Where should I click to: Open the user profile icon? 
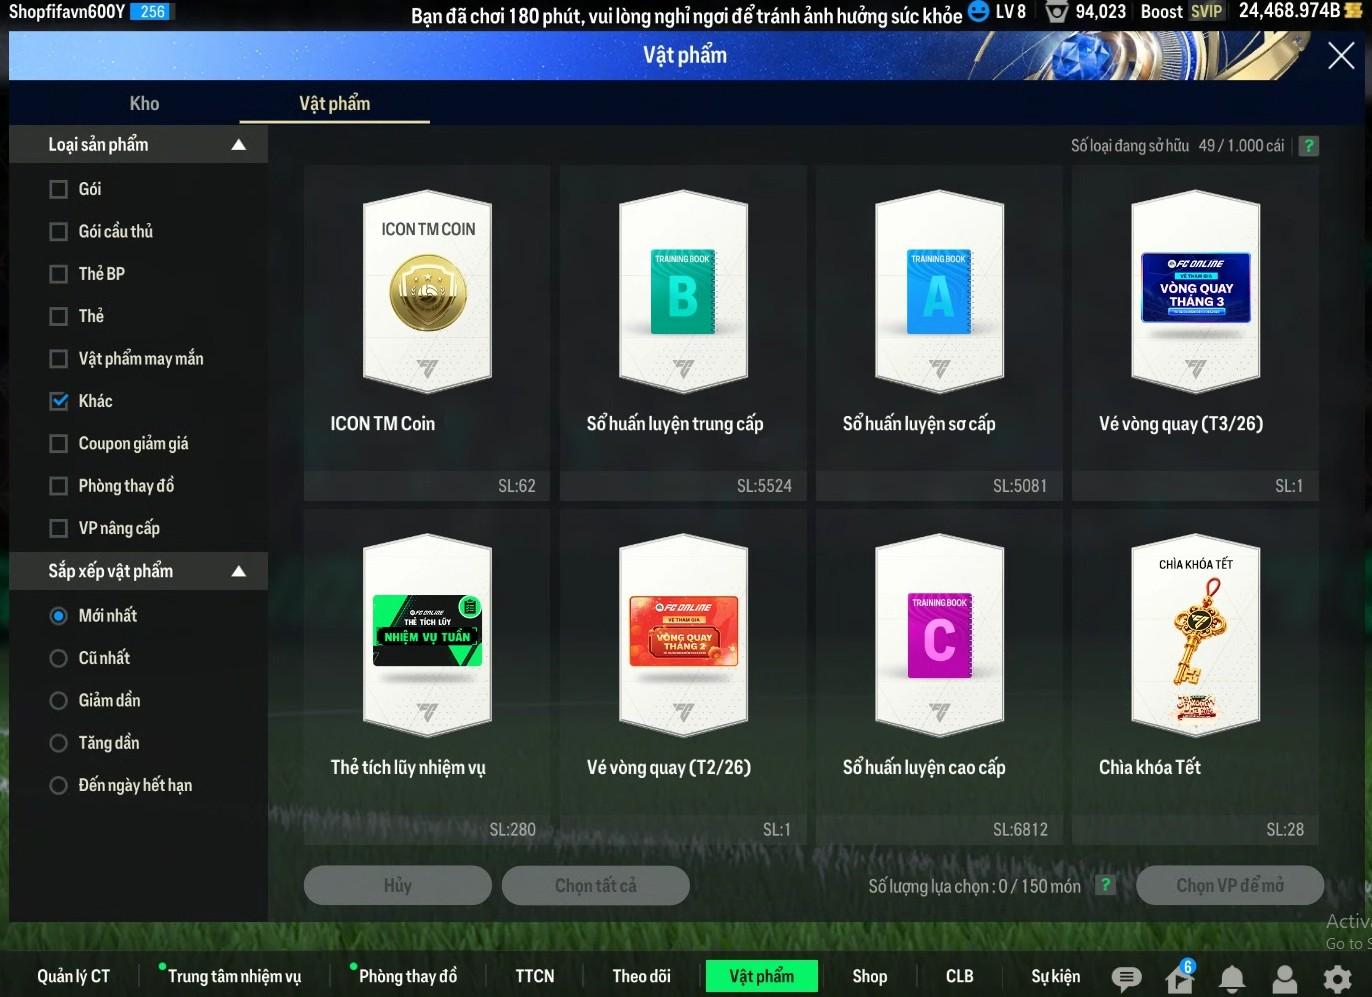pos(1284,978)
